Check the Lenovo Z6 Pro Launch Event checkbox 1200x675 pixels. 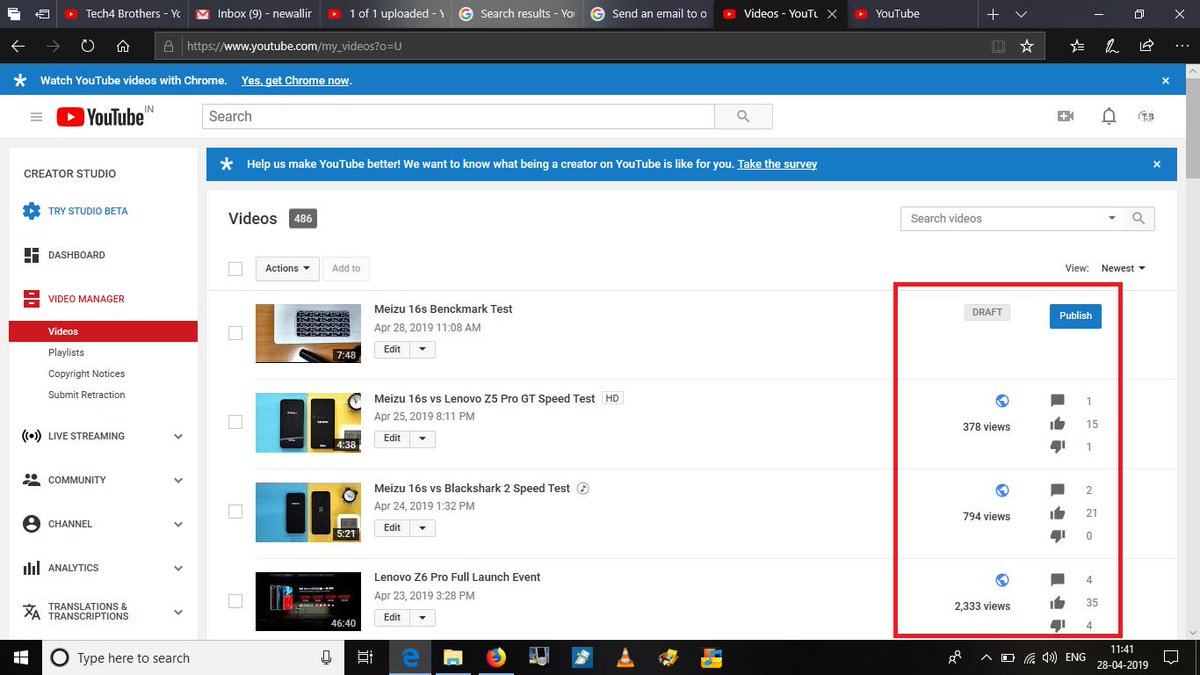tap(235, 601)
